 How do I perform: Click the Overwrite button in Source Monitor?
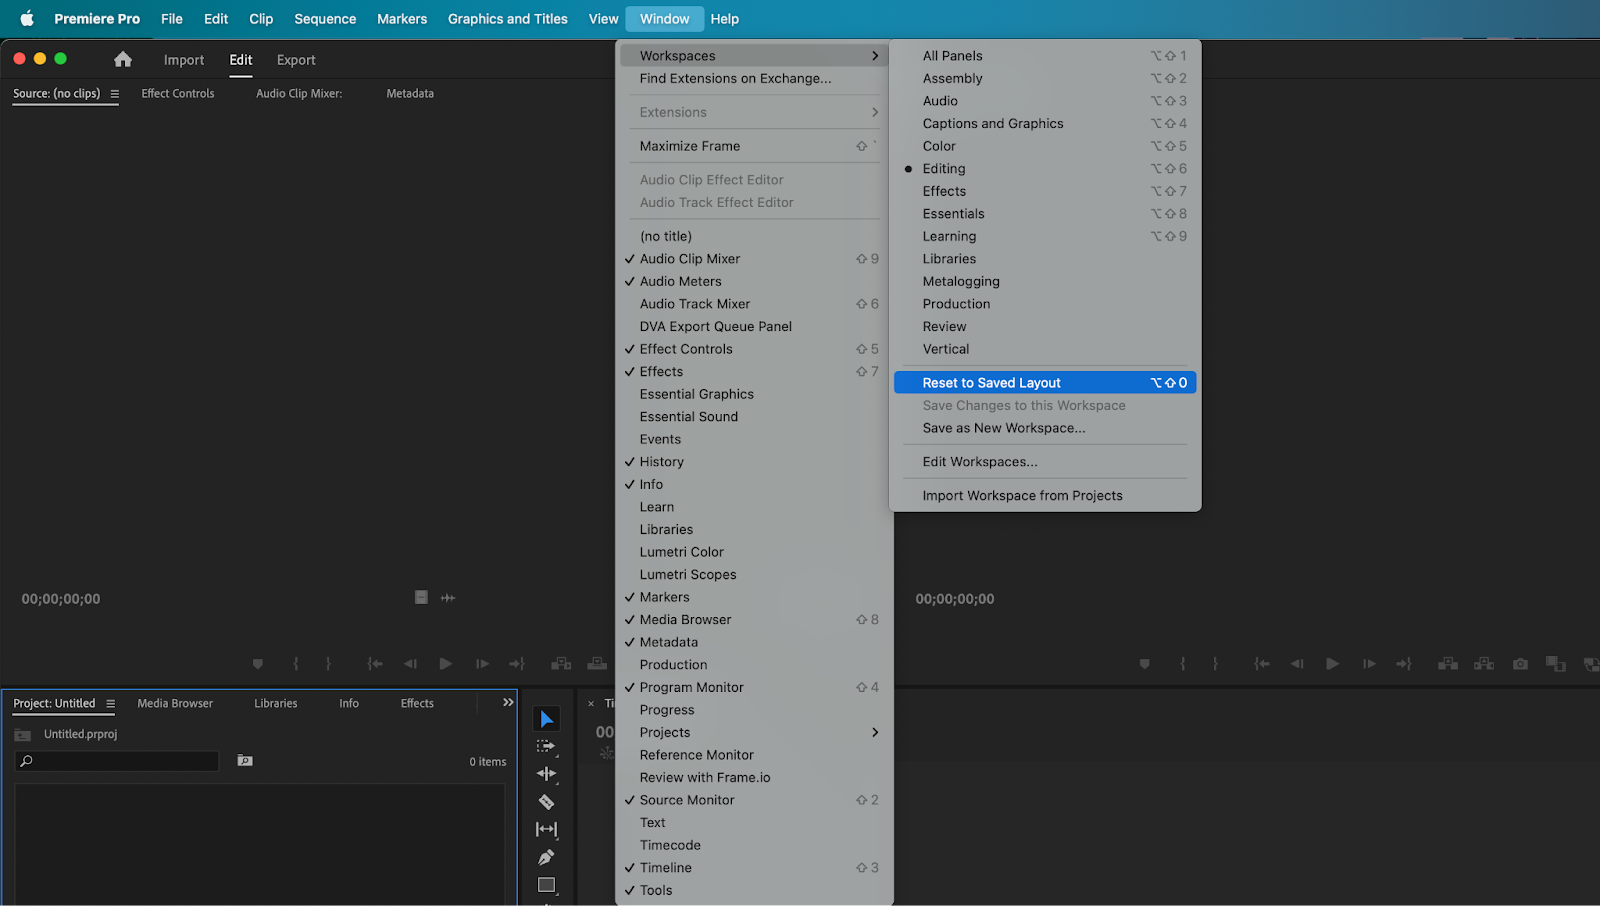pos(597,663)
